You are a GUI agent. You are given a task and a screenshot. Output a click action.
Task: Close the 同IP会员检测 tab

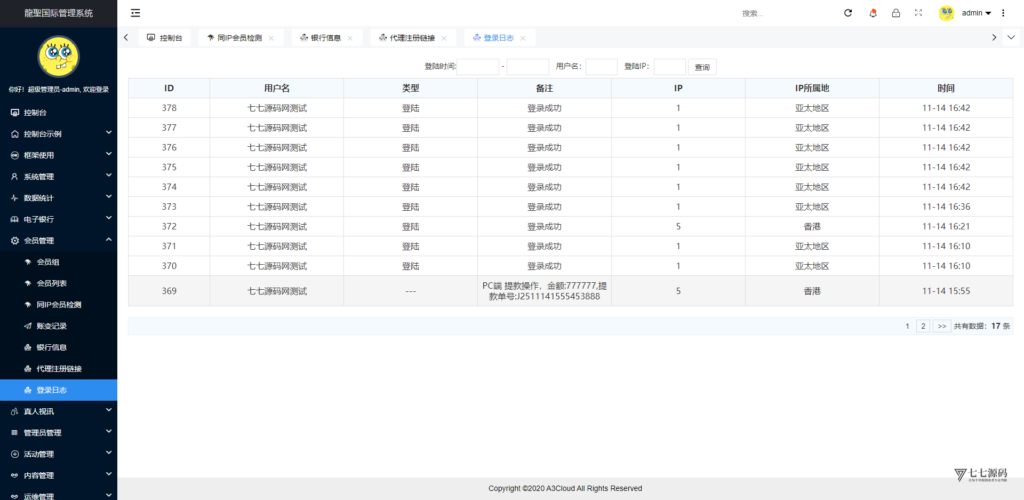[271, 39]
